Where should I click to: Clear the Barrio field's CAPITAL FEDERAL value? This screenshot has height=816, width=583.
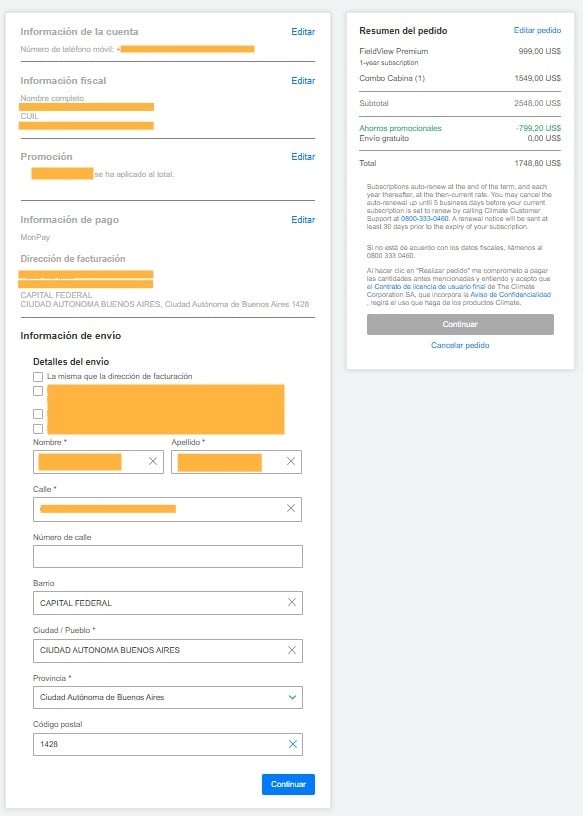[x=292, y=602]
